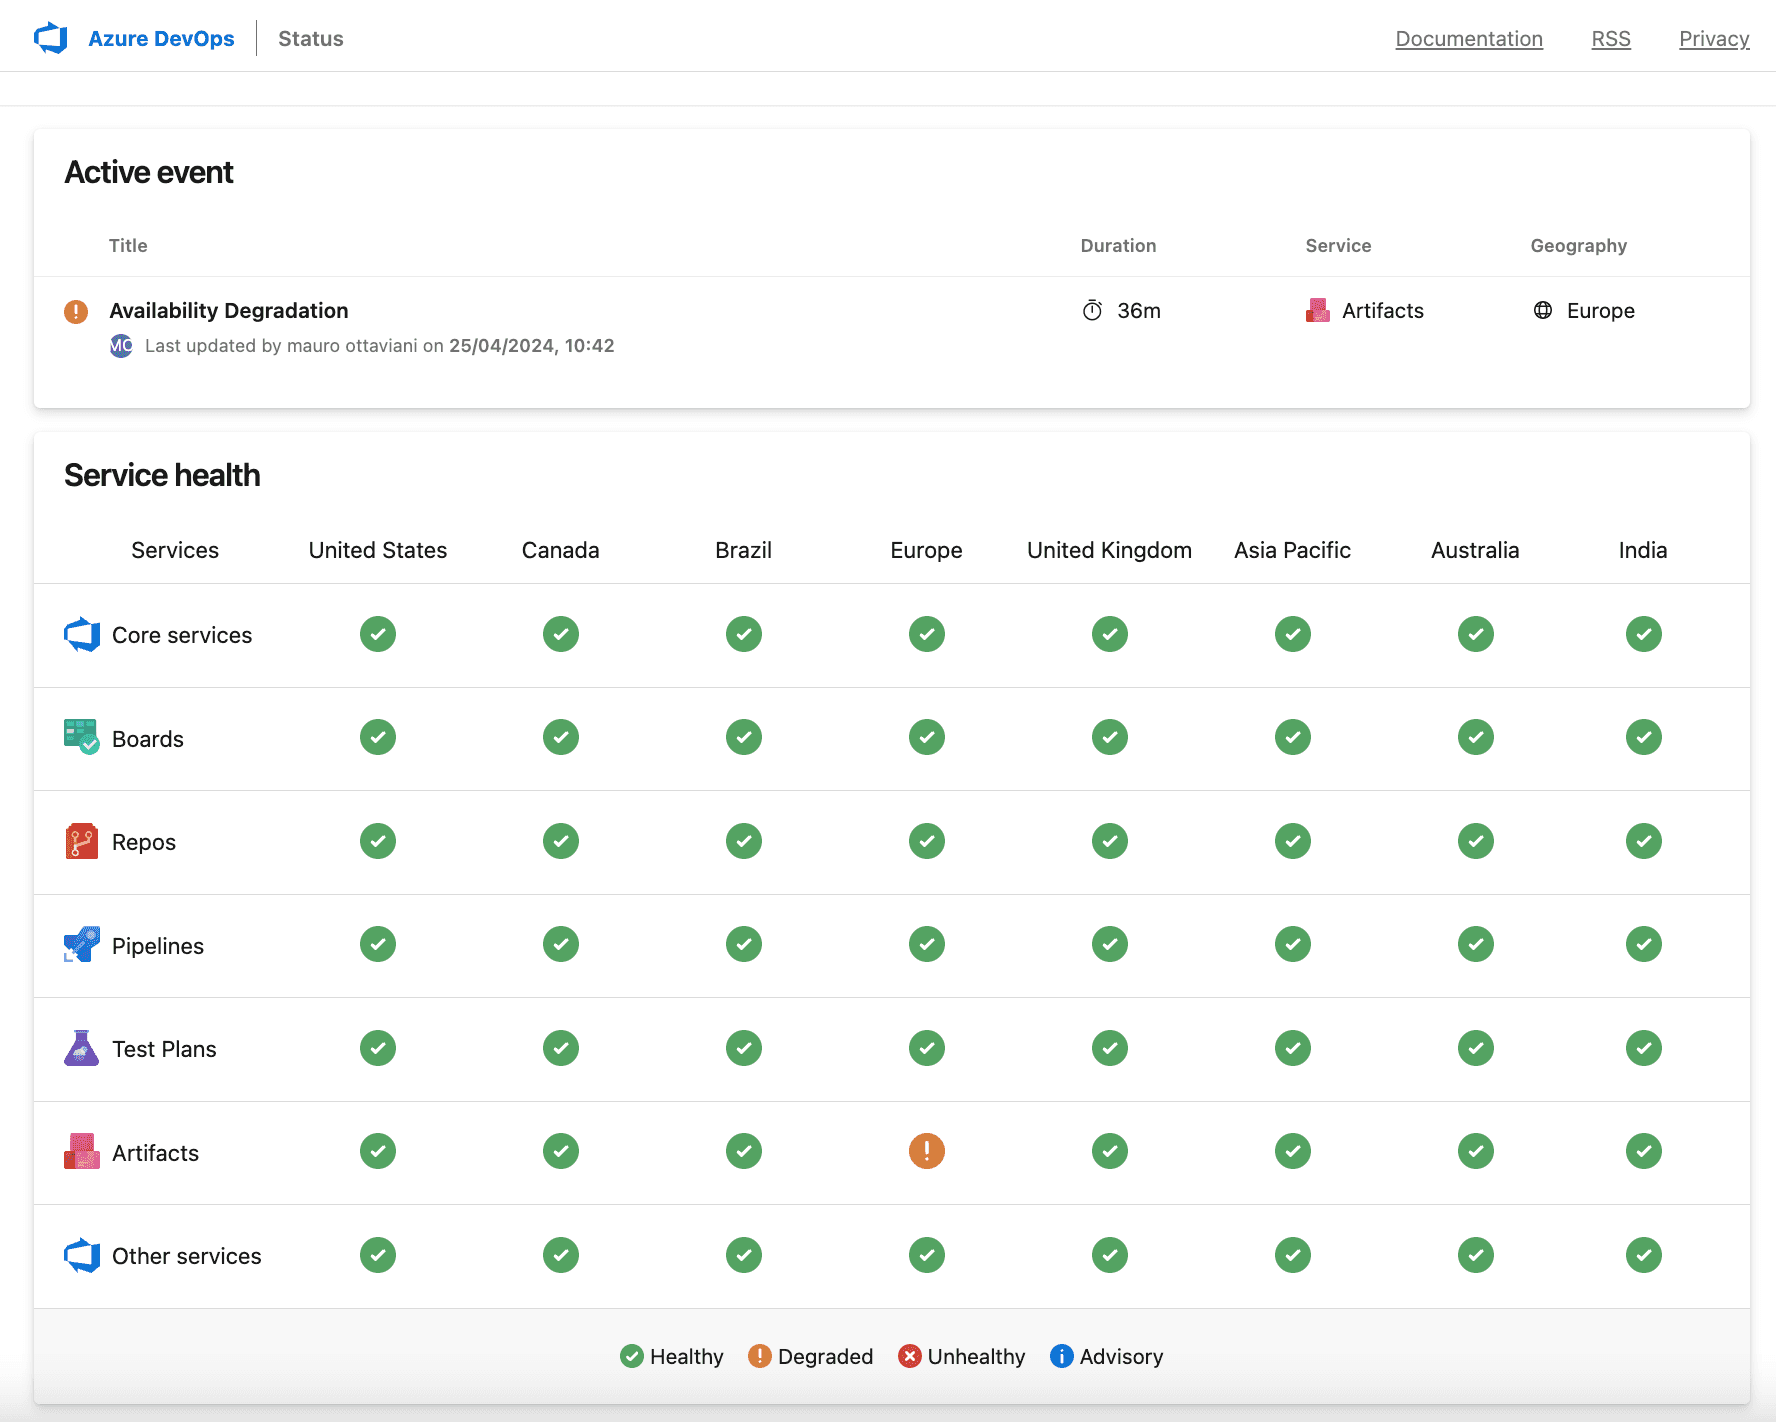Click the Australia column header
The image size is (1776, 1422).
(1476, 550)
